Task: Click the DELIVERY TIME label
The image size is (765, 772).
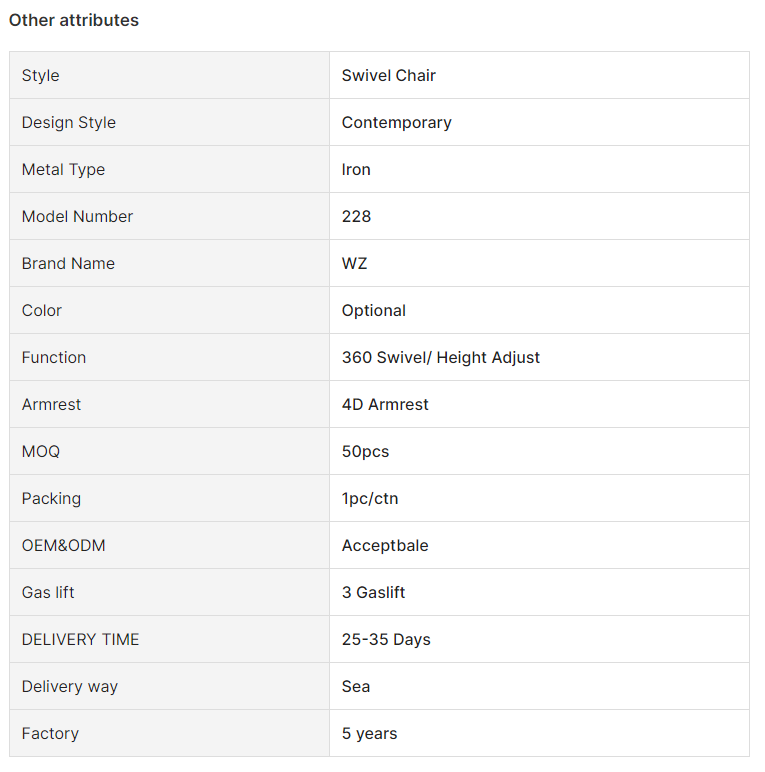Action: click(80, 640)
